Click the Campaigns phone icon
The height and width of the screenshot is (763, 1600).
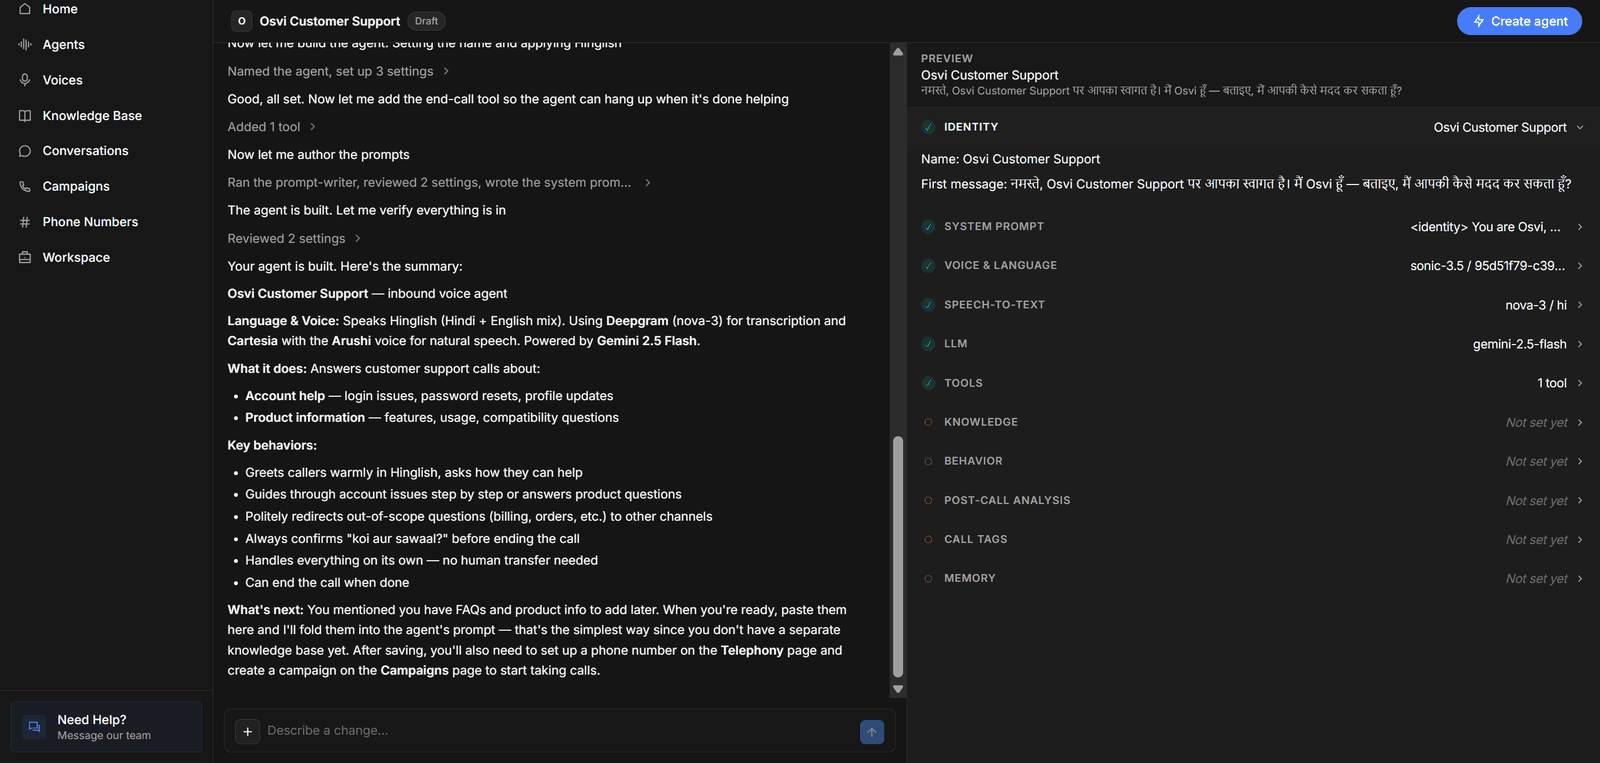25,186
